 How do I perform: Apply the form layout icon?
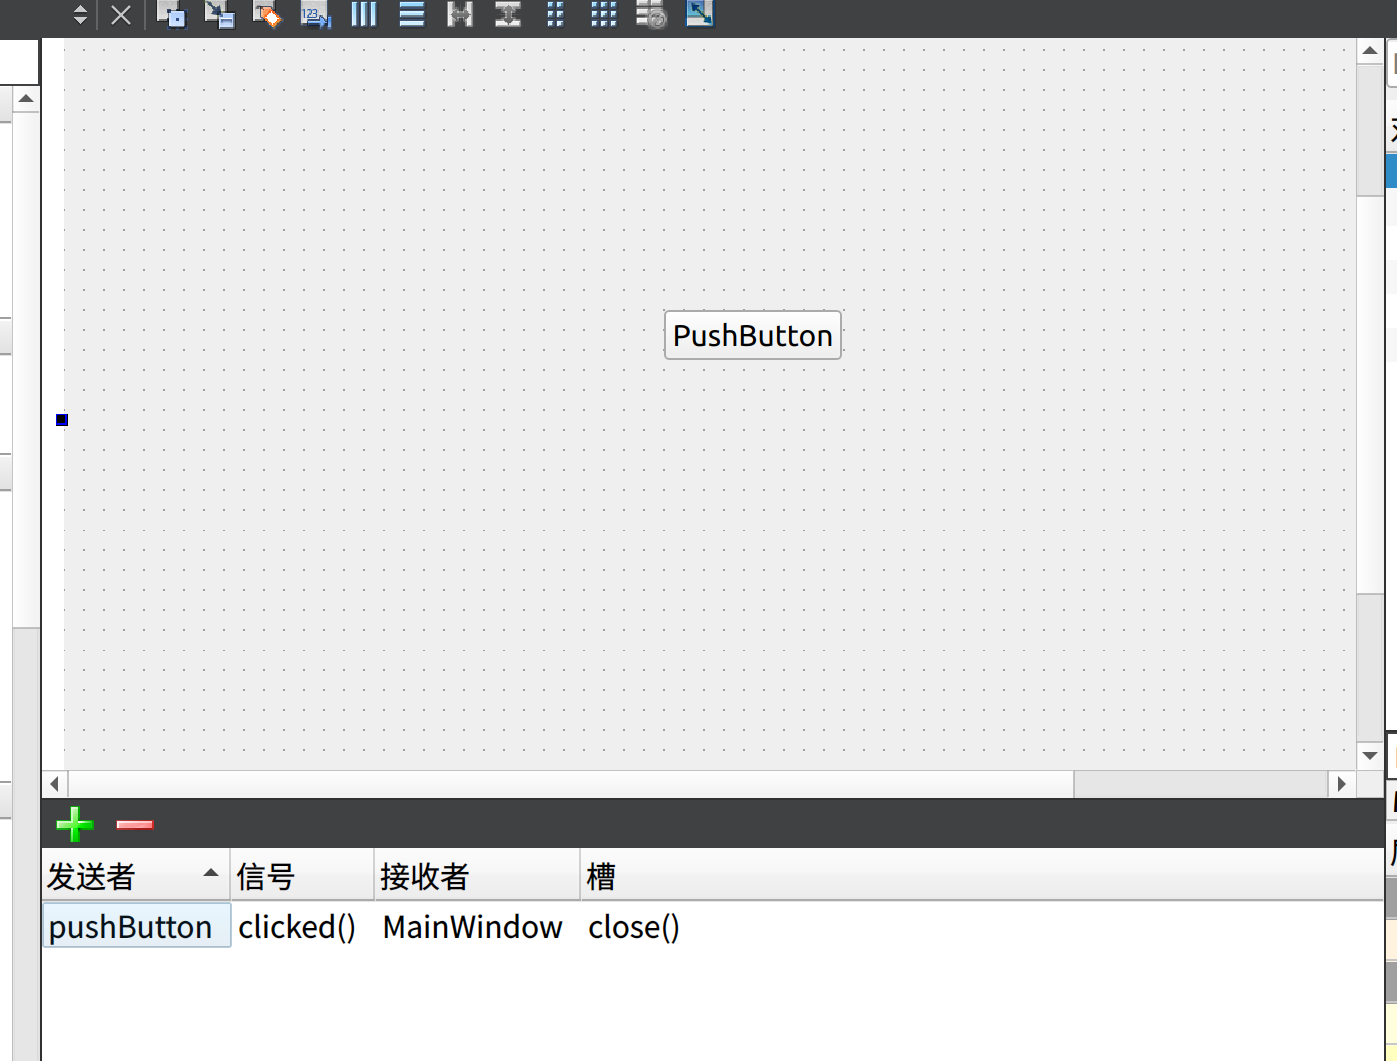(556, 14)
